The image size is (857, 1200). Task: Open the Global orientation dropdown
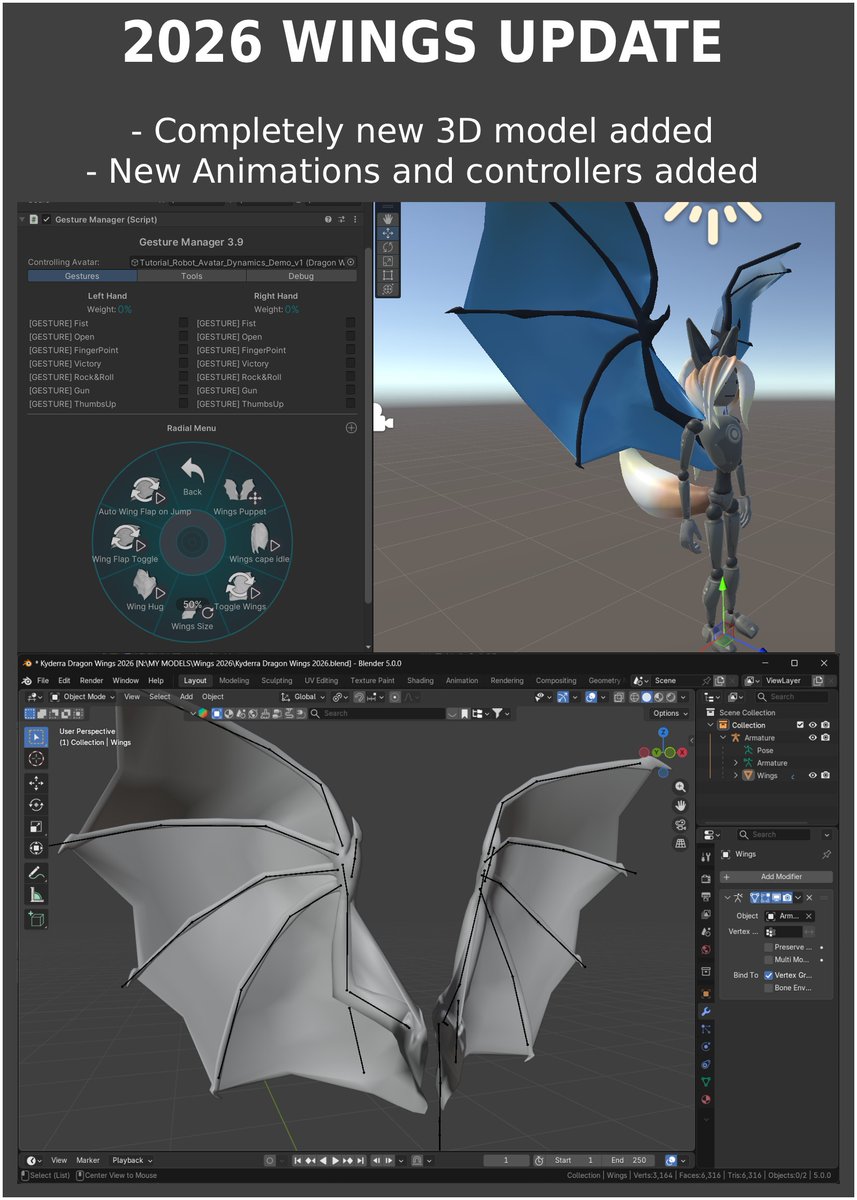click(303, 697)
